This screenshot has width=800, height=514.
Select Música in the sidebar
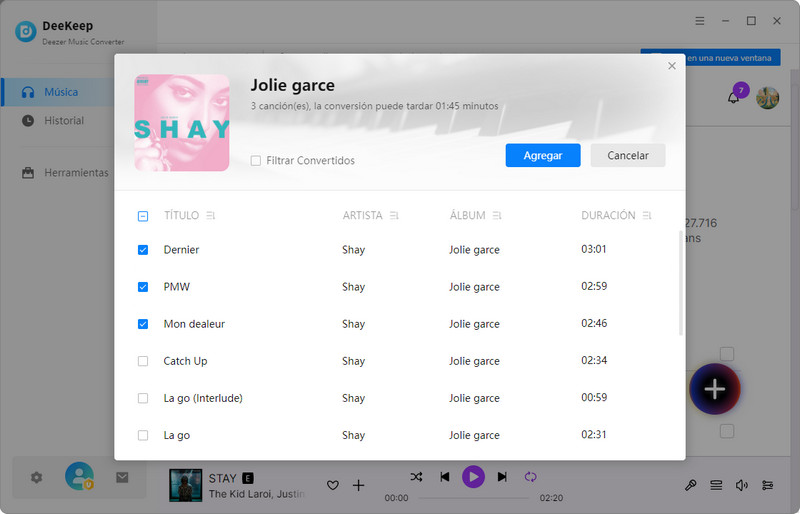pos(59,92)
